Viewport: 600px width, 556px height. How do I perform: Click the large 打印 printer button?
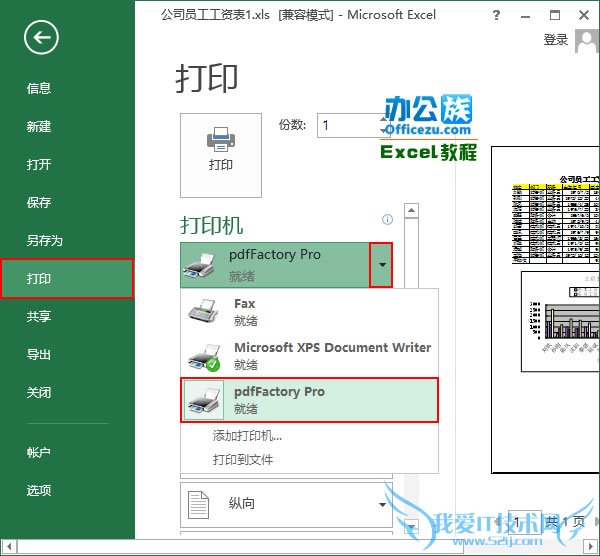(x=221, y=155)
